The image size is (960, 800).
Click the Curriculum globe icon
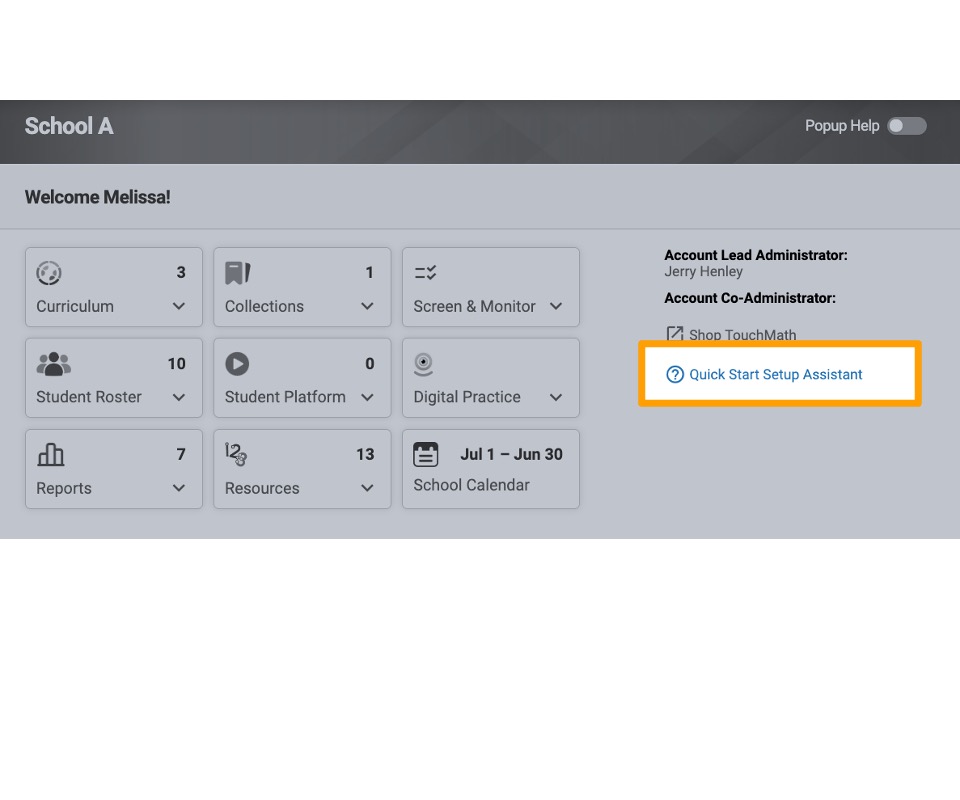(x=48, y=273)
